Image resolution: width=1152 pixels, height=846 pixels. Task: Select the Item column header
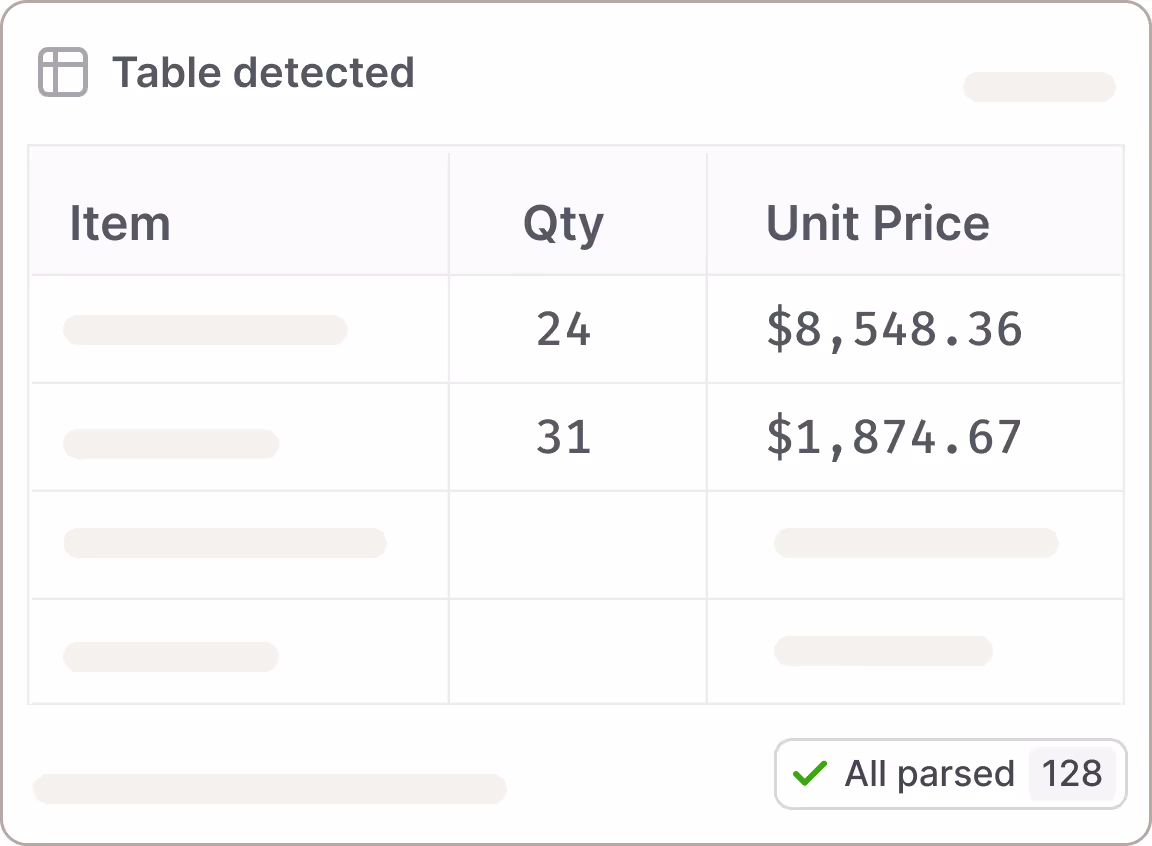[x=120, y=223]
